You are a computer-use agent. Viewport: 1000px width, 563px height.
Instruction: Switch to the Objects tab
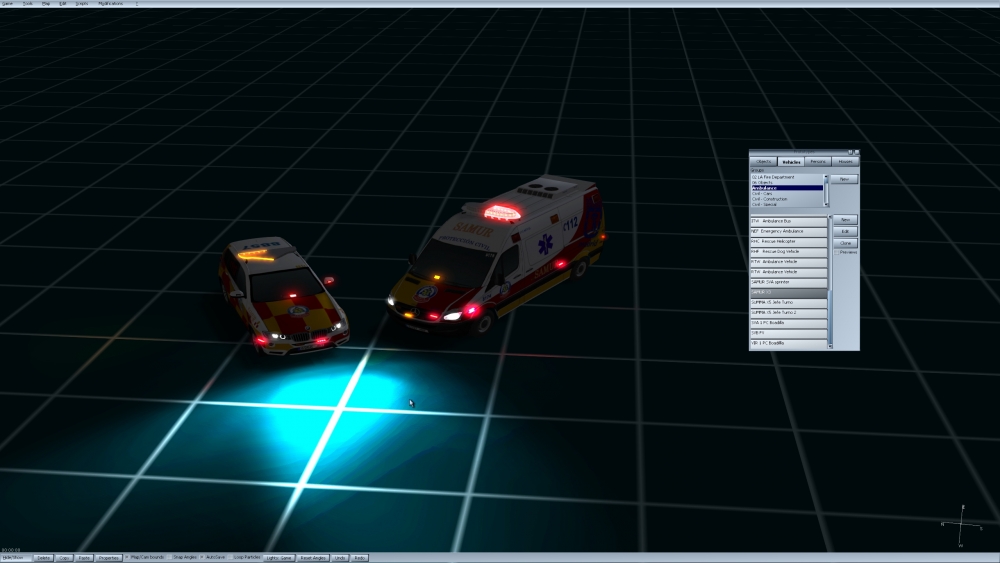[764, 162]
